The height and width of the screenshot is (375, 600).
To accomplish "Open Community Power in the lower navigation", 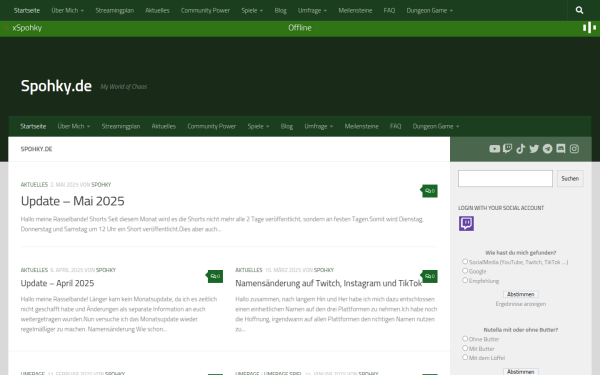I will coord(212,126).
